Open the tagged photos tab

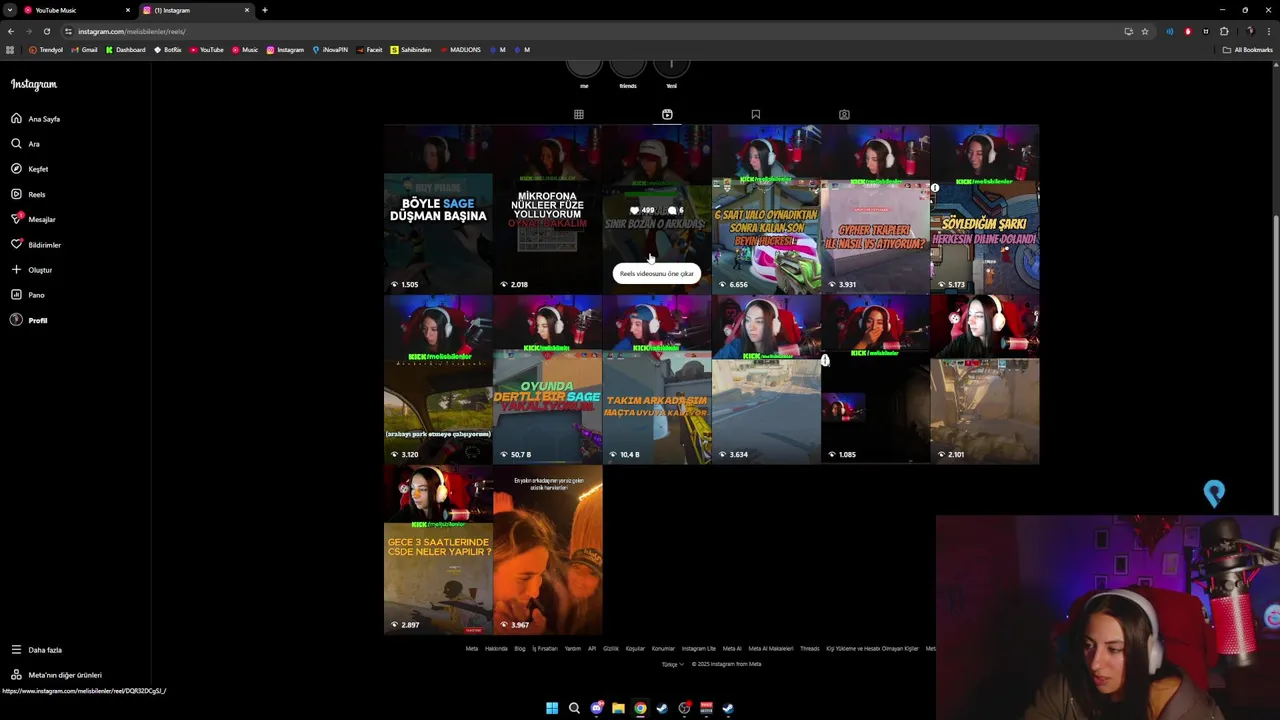[x=844, y=114]
